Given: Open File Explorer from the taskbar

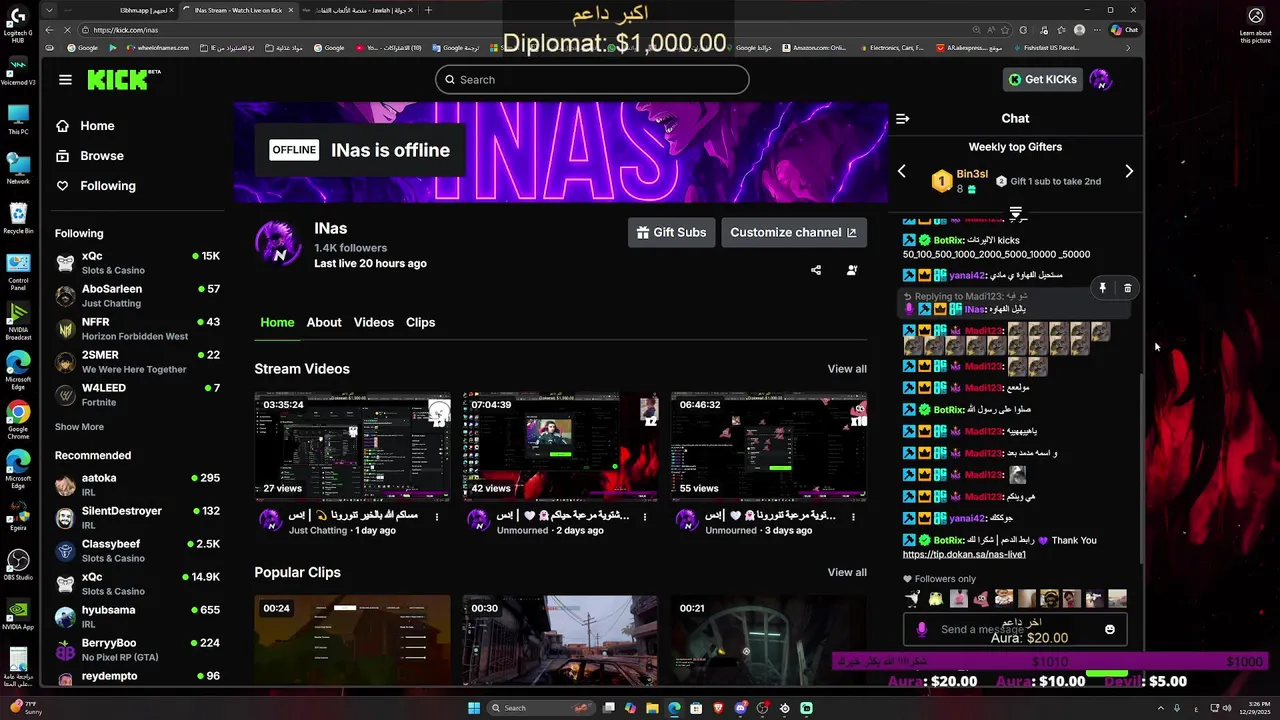Looking at the screenshot, I should 652,708.
